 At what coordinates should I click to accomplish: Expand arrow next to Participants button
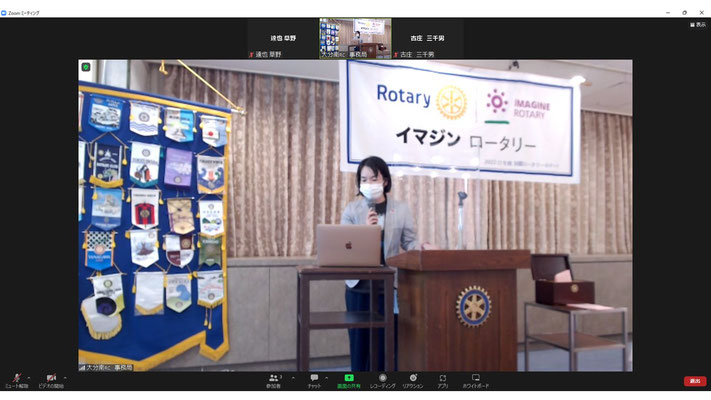(x=293, y=378)
